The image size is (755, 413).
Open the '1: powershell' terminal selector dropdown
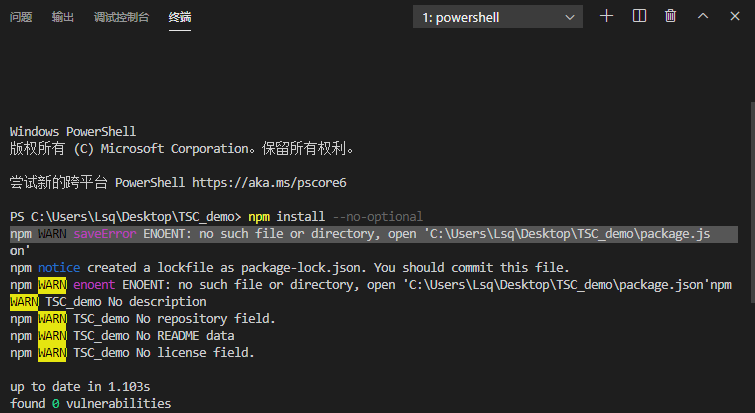(x=490, y=17)
